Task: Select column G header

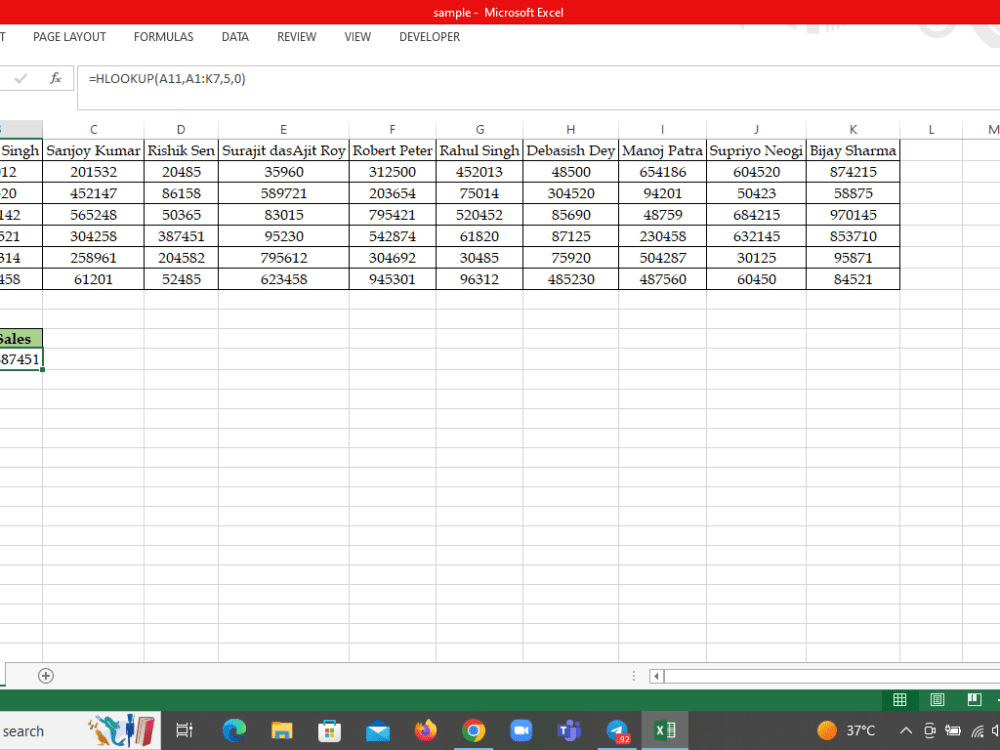Action: tap(480, 129)
